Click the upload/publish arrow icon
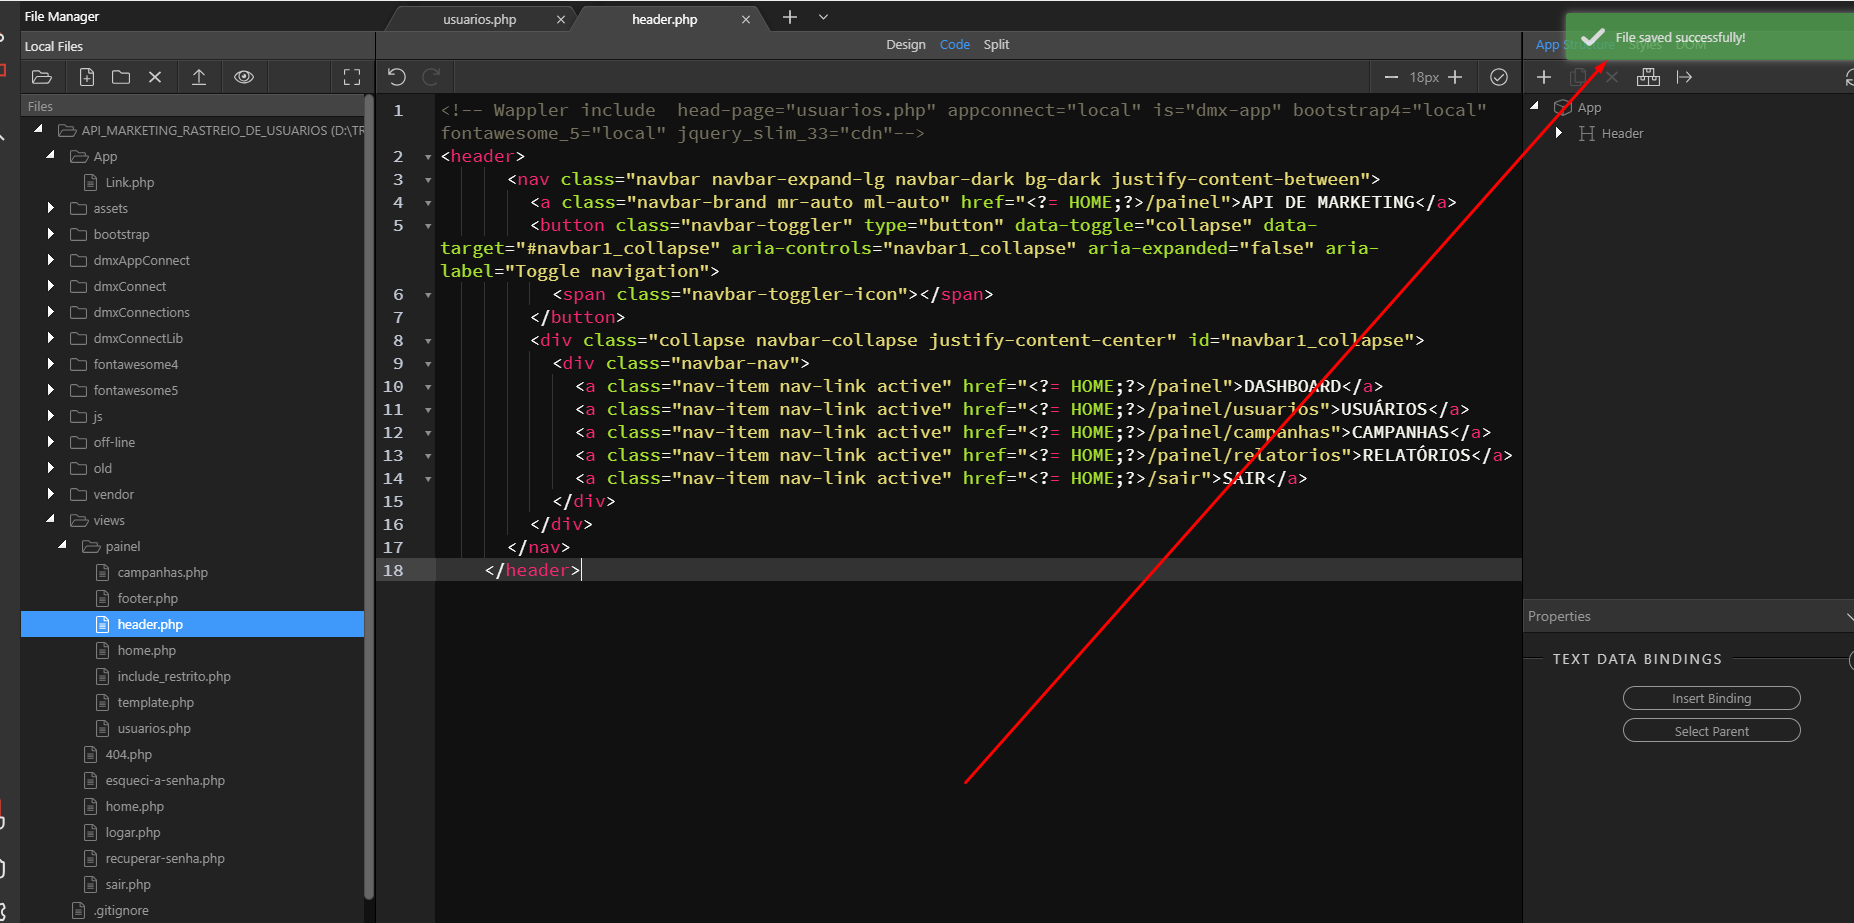 [x=199, y=77]
